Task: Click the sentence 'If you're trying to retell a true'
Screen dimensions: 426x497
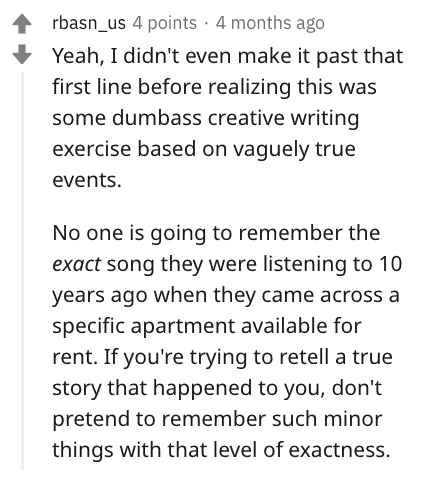Action: pos(248,357)
